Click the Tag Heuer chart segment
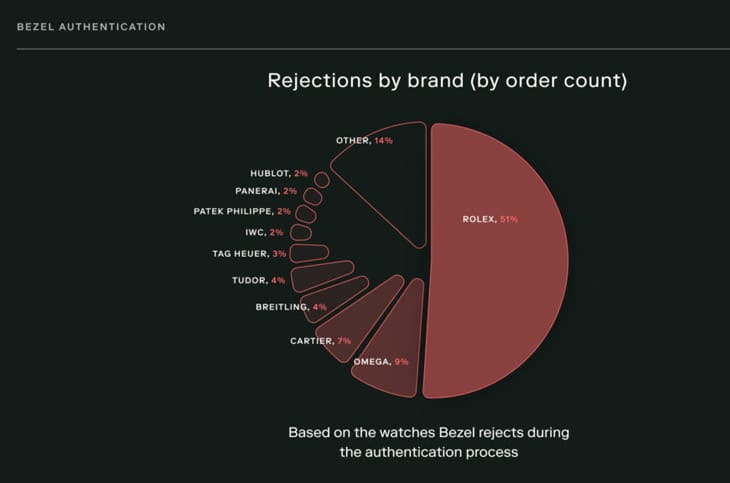Viewport: 730px width, 483px height. (310, 253)
